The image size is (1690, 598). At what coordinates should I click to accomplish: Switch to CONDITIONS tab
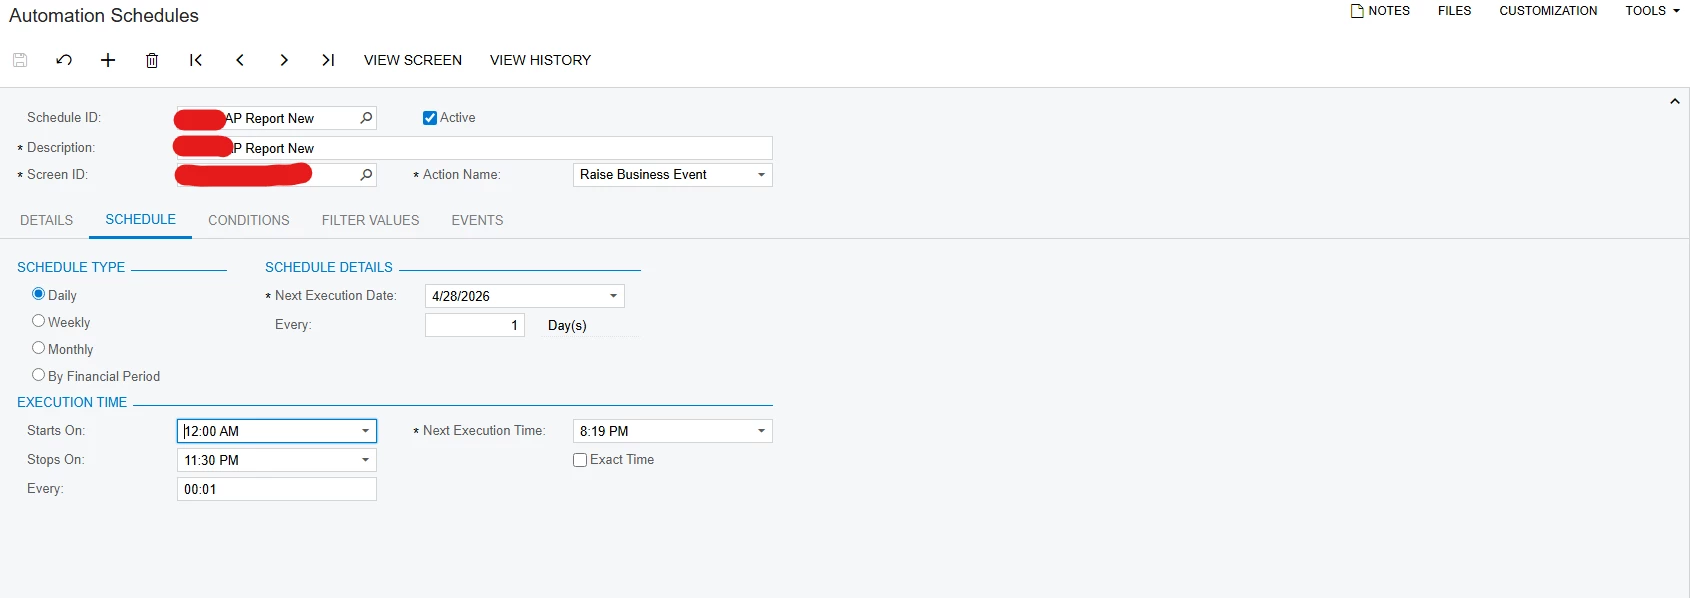[249, 220]
